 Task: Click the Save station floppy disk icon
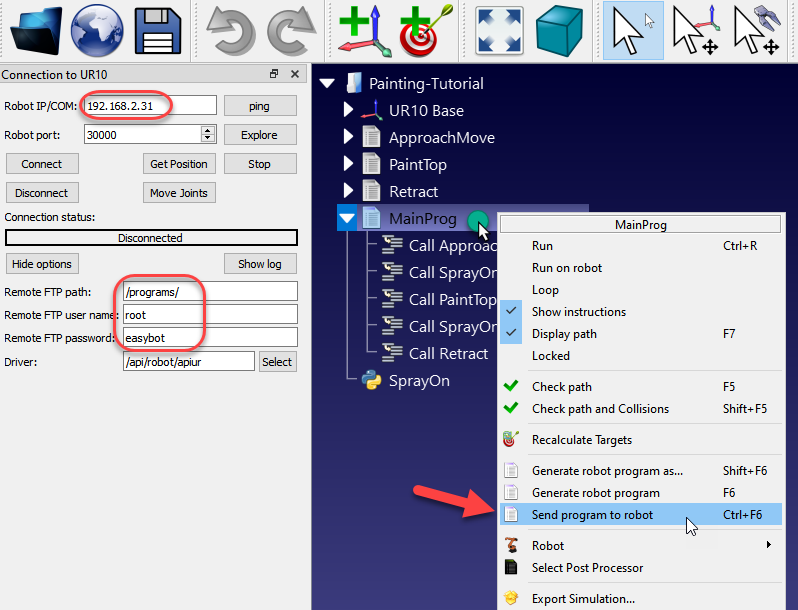(x=156, y=30)
